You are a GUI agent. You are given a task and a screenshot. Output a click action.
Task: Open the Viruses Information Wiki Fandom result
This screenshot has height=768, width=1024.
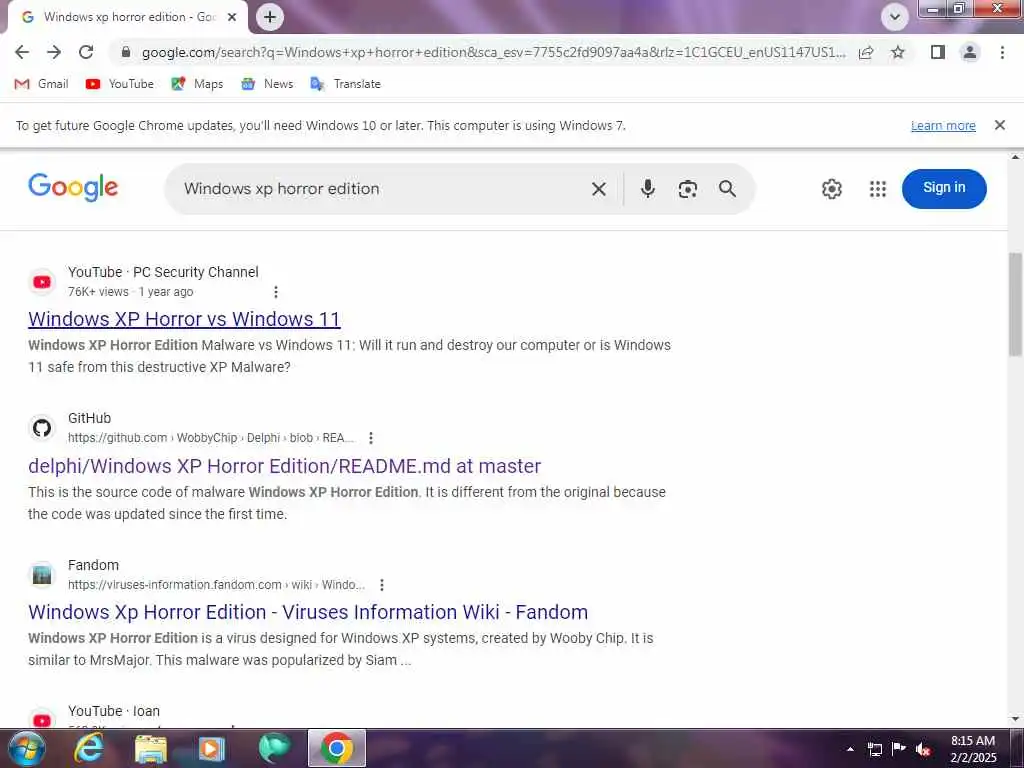click(x=308, y=612)
